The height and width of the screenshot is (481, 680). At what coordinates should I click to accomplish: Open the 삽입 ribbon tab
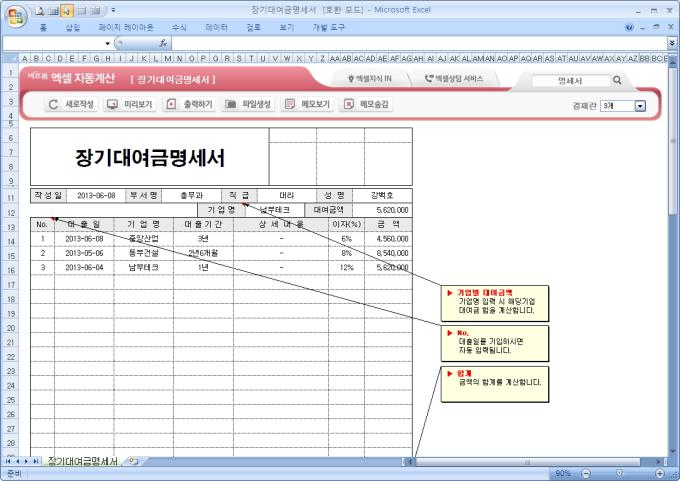(72, 27)
